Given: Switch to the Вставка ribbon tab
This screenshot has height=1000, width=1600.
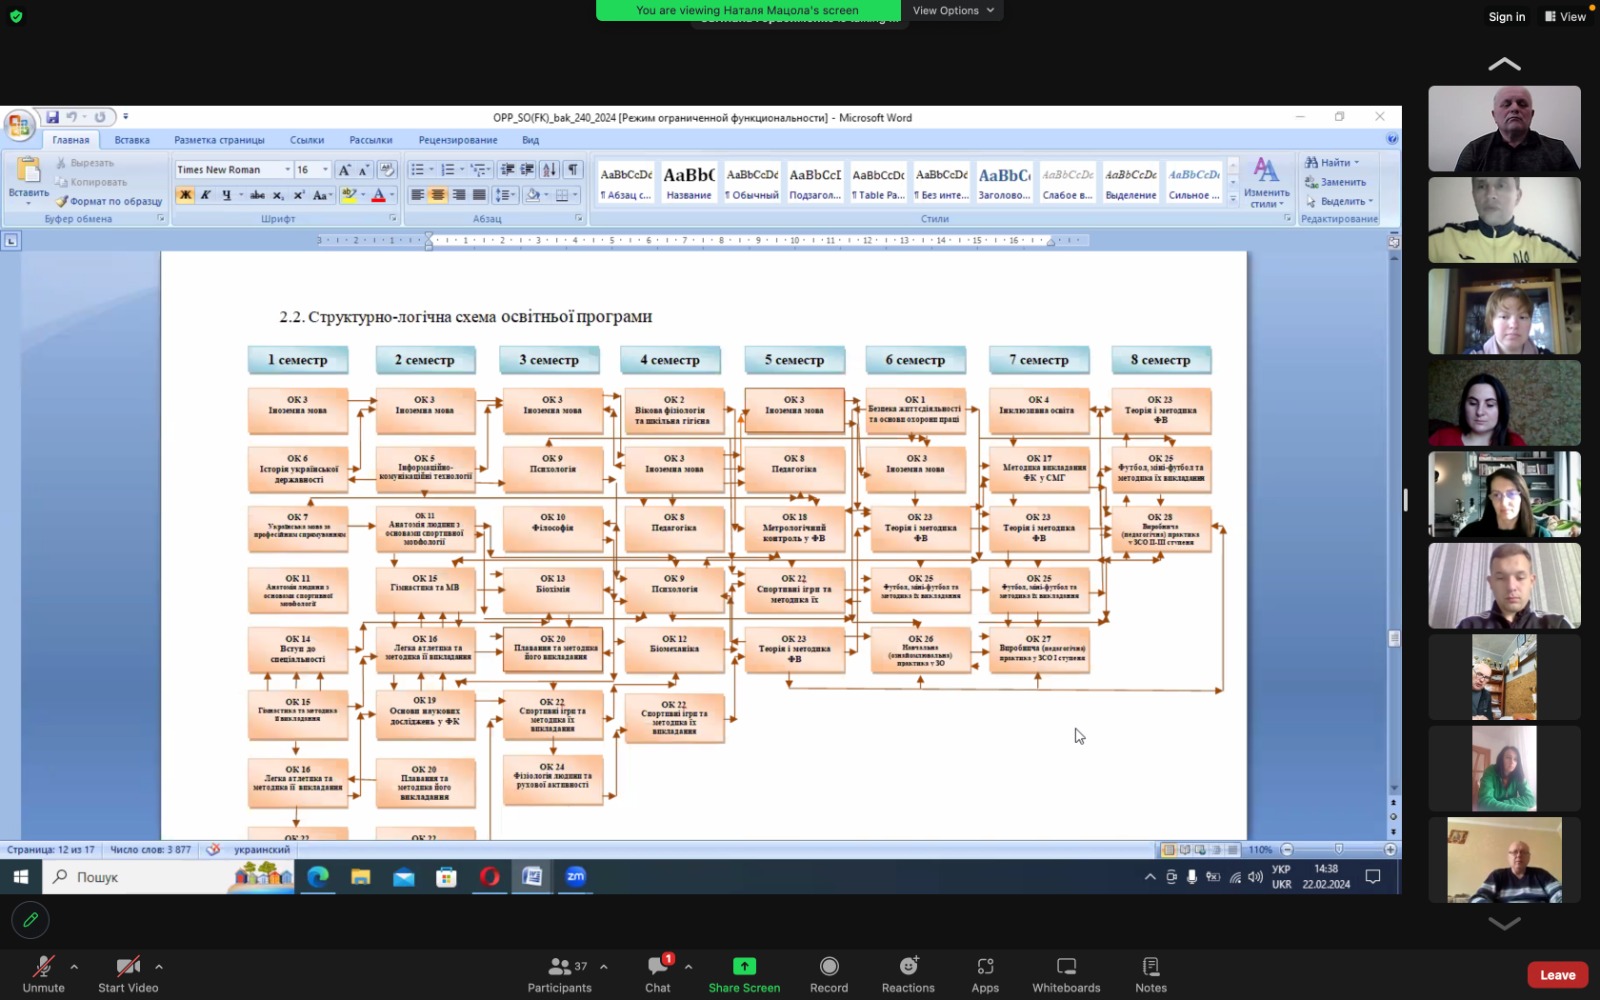Looking at the screenshot, I should 132,140.
